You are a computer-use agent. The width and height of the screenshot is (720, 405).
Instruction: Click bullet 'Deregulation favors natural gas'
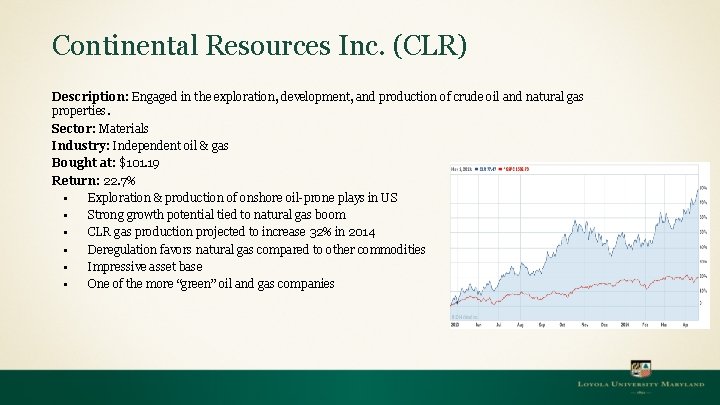click(x=256, y=249)
